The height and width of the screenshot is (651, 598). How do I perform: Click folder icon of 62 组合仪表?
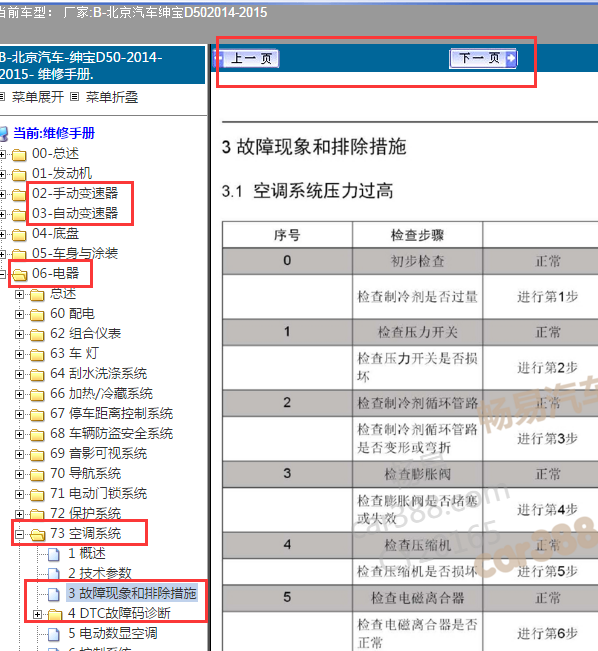(x=37, y=335)
